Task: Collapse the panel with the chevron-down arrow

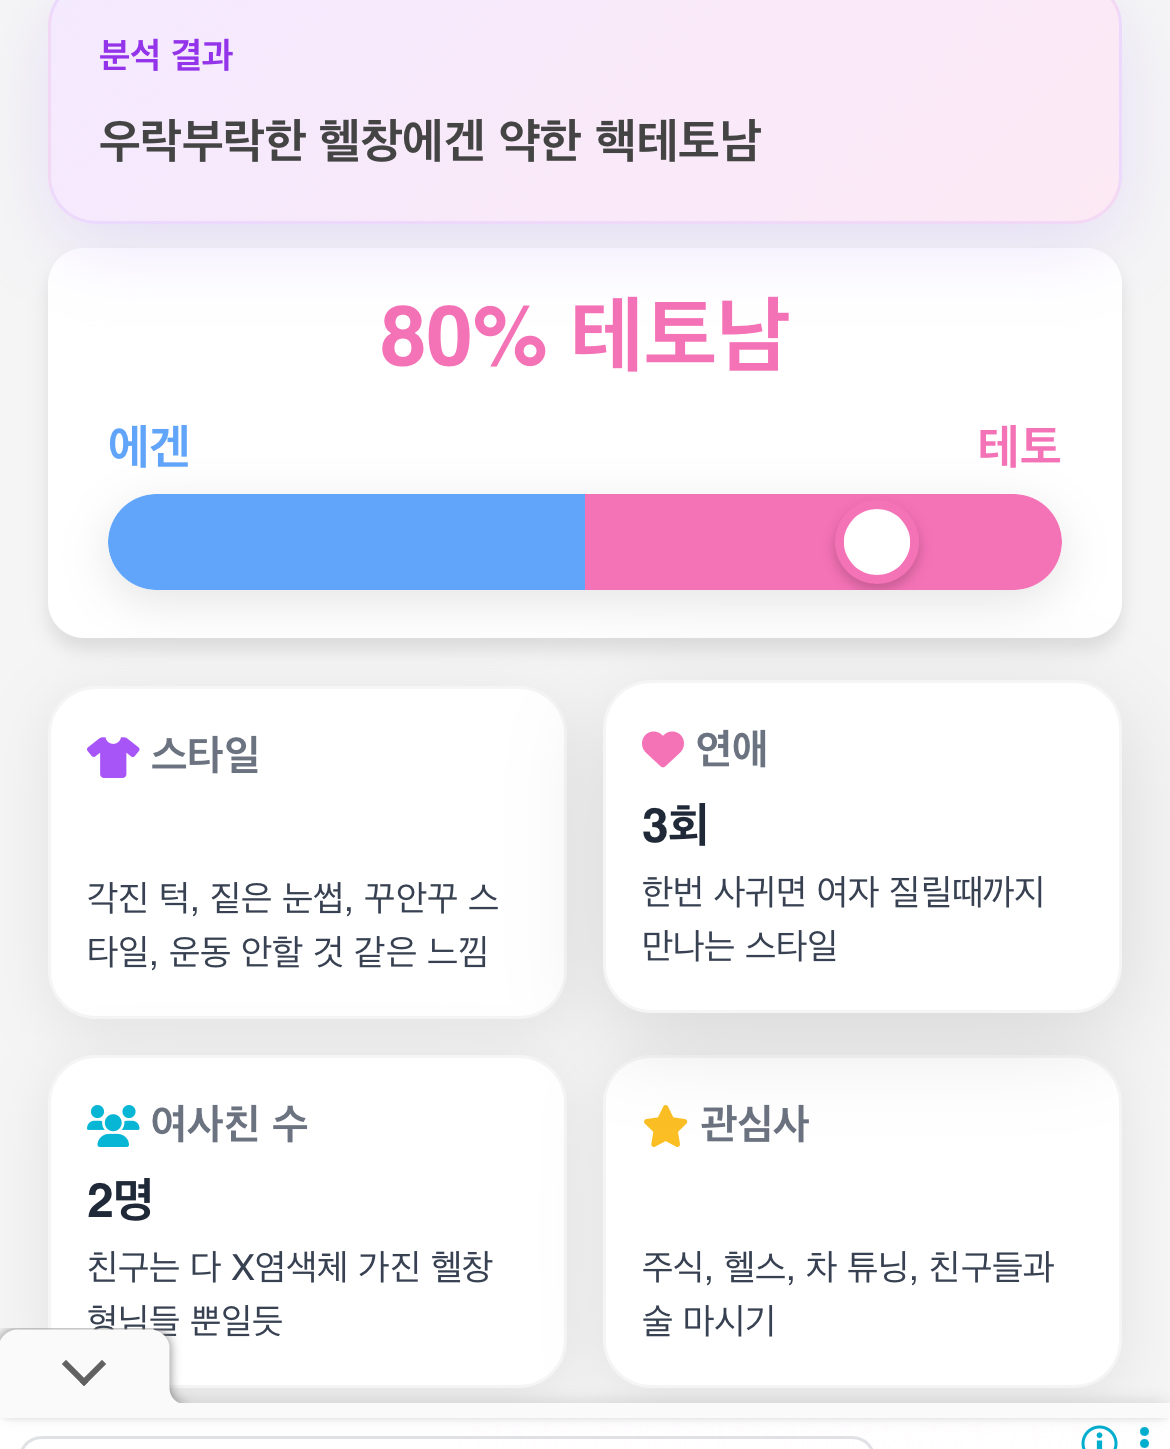Action: click(84, 1372)
